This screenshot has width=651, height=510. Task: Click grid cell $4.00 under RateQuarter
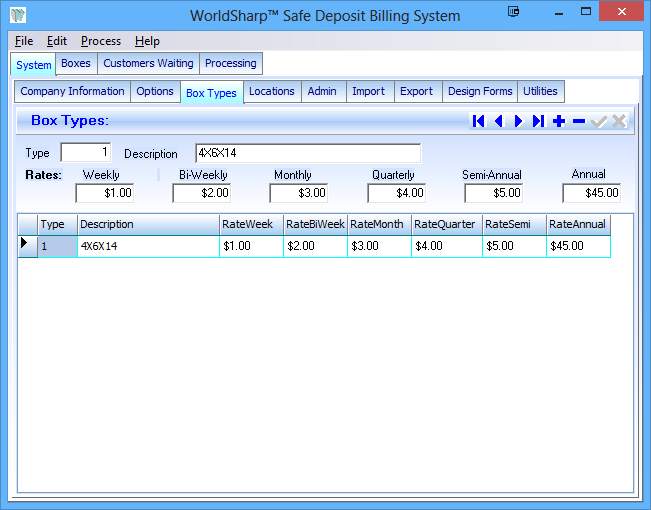coord(447,246)
